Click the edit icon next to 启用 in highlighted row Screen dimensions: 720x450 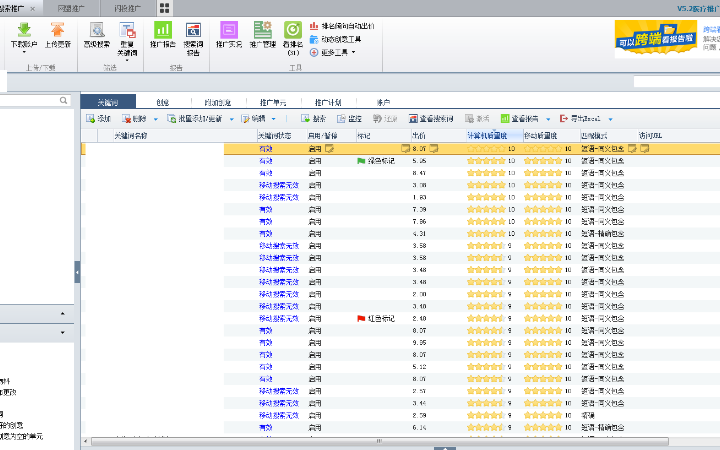click(329, 148)
